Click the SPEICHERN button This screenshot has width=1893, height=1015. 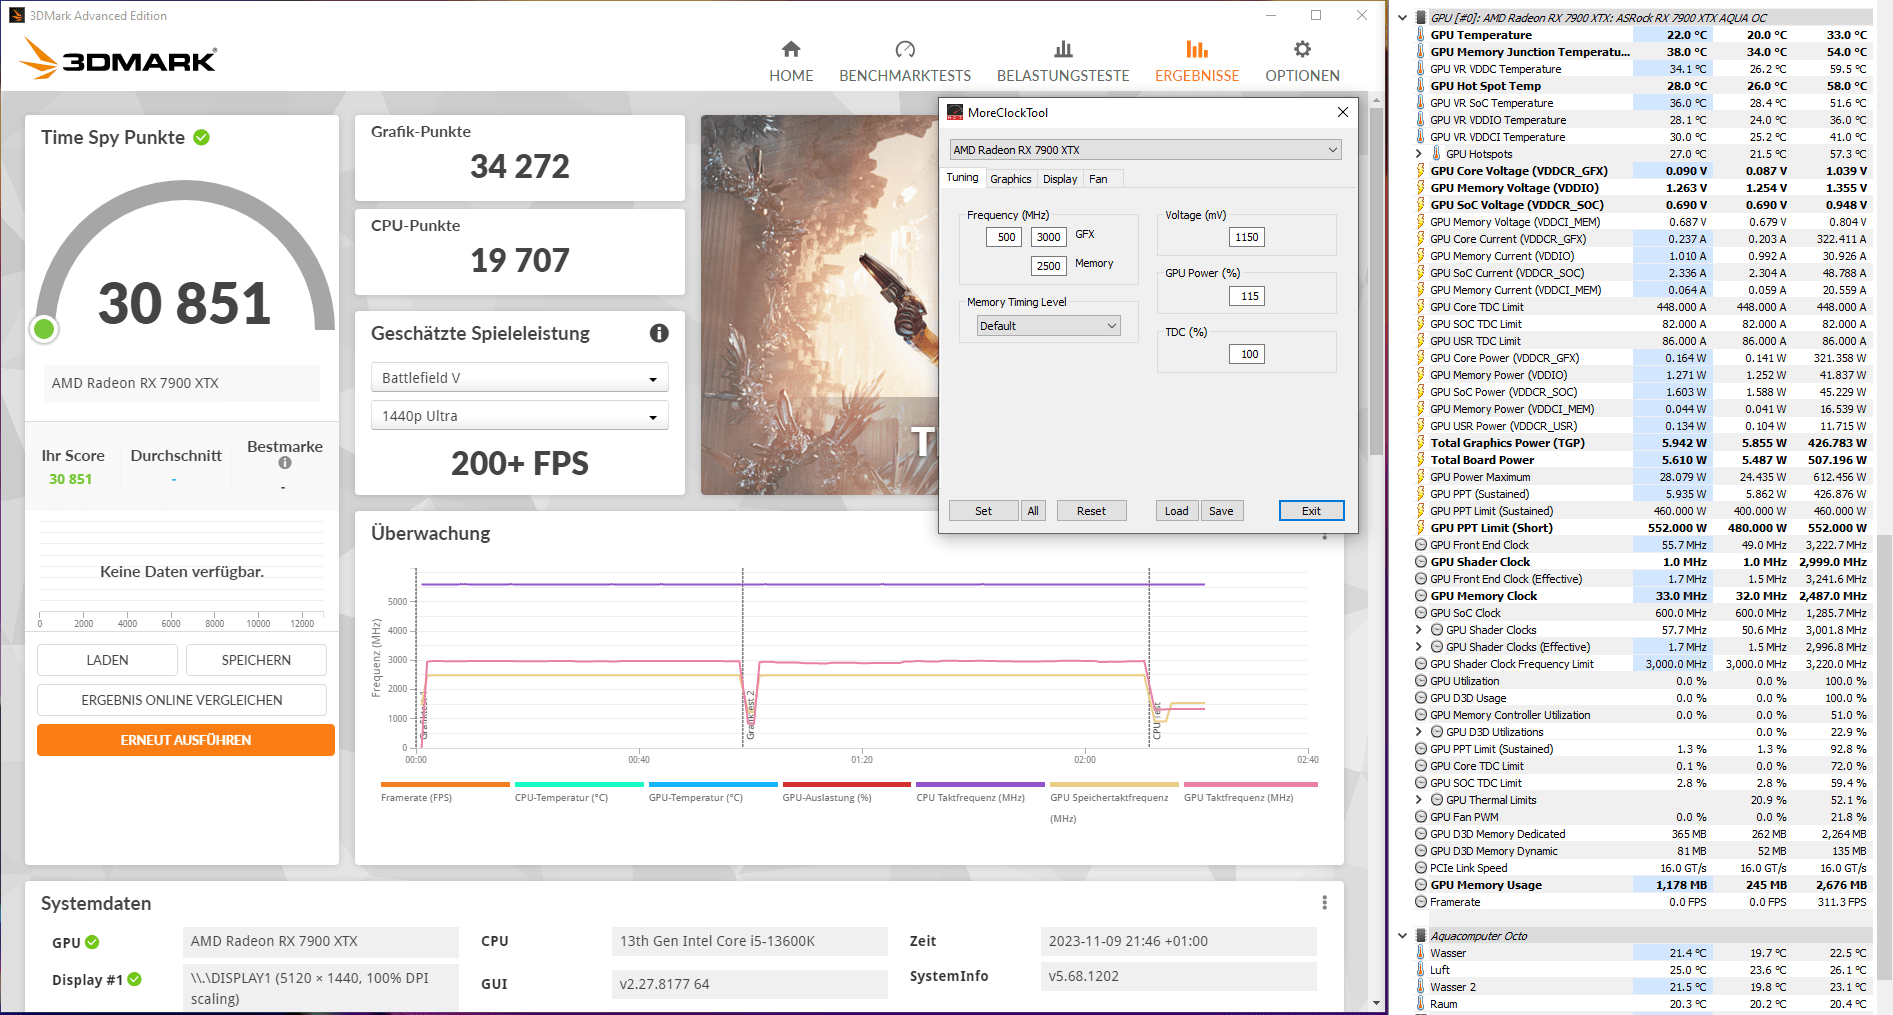(x=256, y=660)
